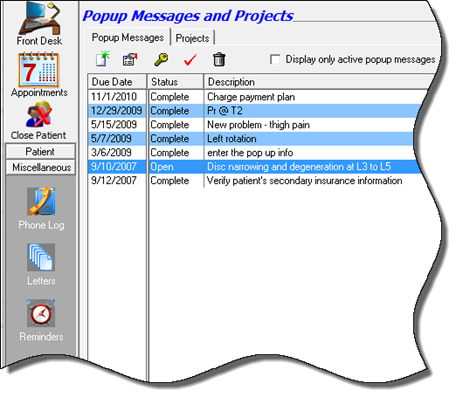Switch to the Projects tab

click(192, 38)
